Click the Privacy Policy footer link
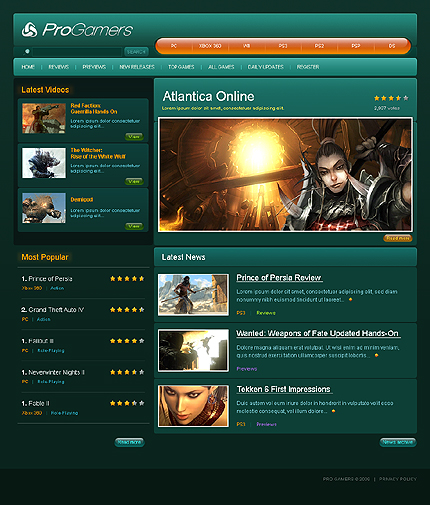Screen dimensions: 430x505 tap(398, 479)
